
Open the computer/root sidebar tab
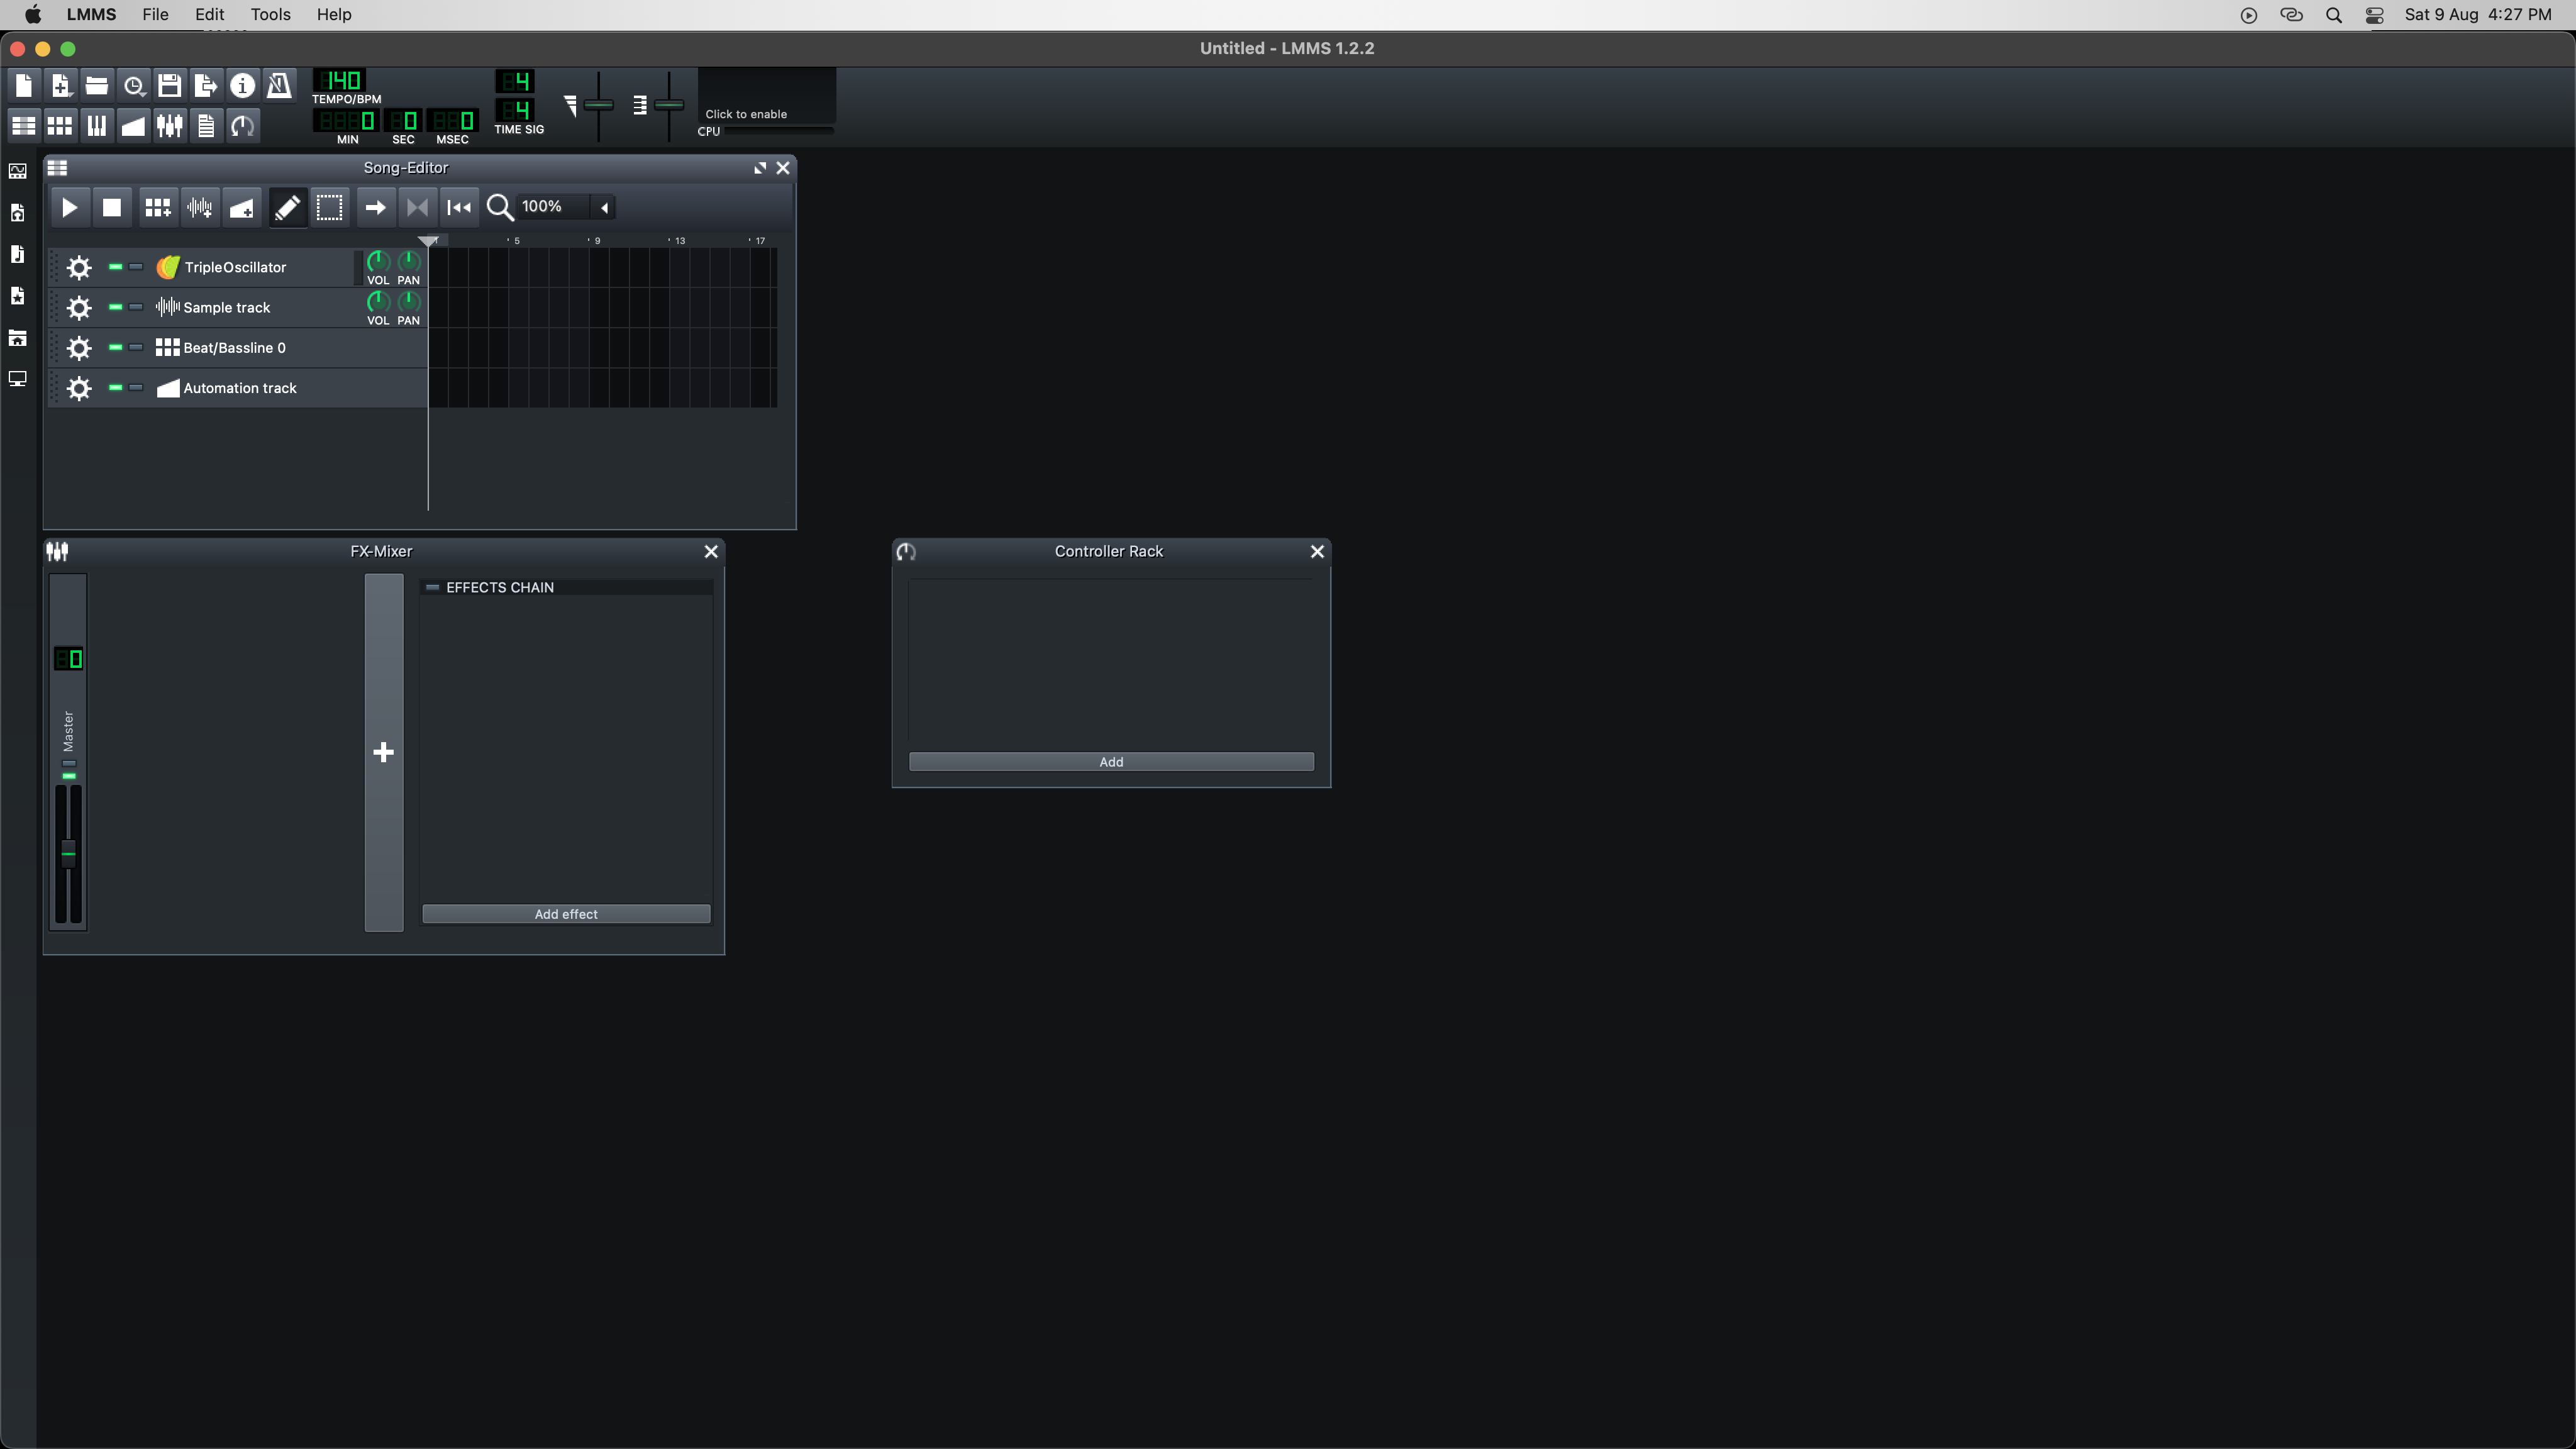(18, 379)
